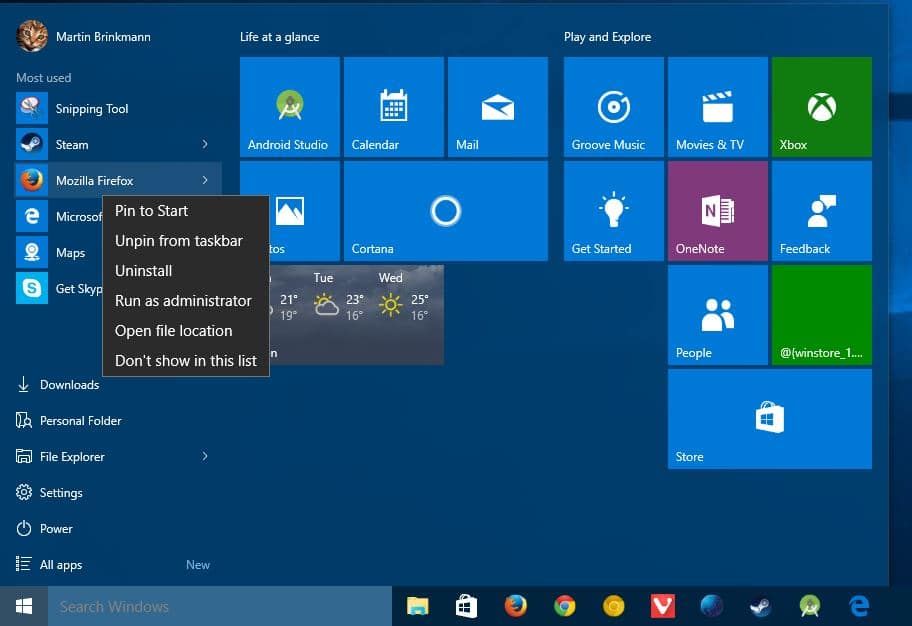Launch Vivaldi from the taskbar
This screenshot has height=626, width=912.
coord(662,606)
